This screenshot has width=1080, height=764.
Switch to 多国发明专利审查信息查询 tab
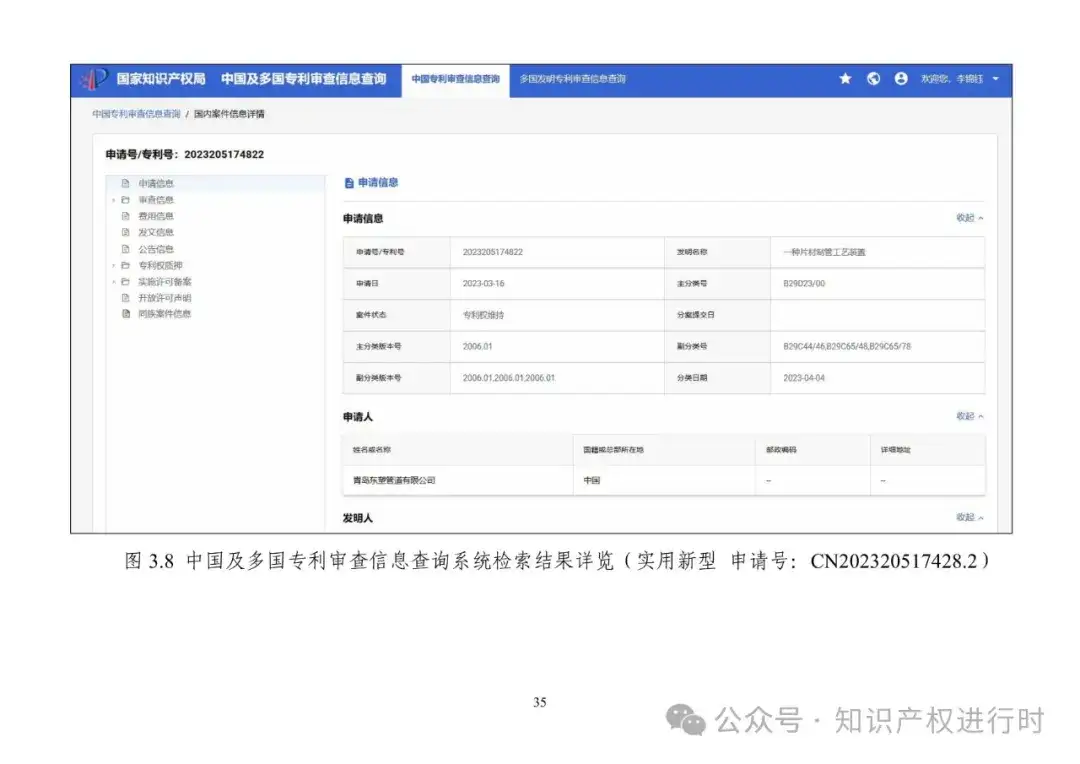(572, 79)
